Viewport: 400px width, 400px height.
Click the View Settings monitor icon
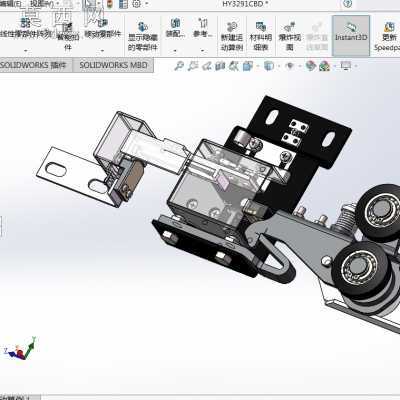click(346, 66)
